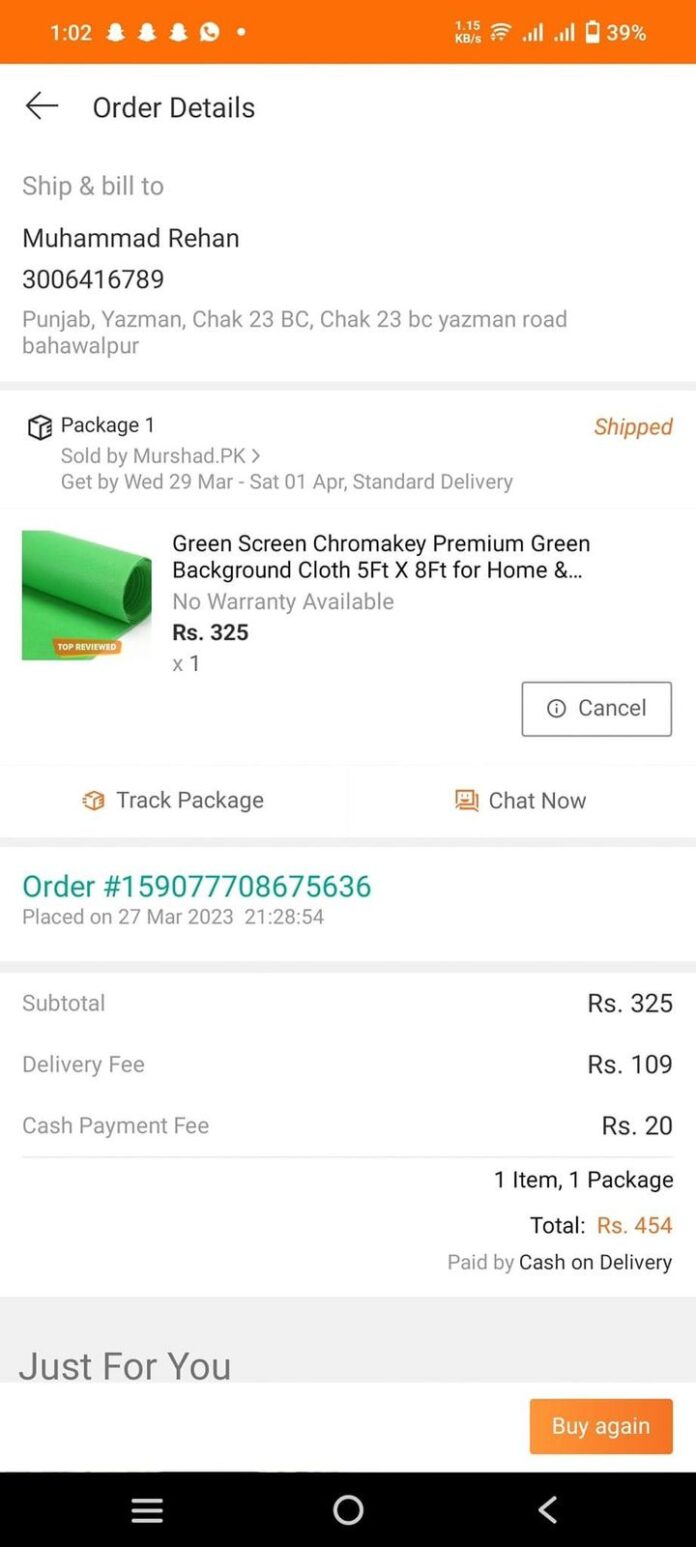Viewport: 696px width, 1547px height.
Task: Tap the Just For You section header
Action: 124,1366
